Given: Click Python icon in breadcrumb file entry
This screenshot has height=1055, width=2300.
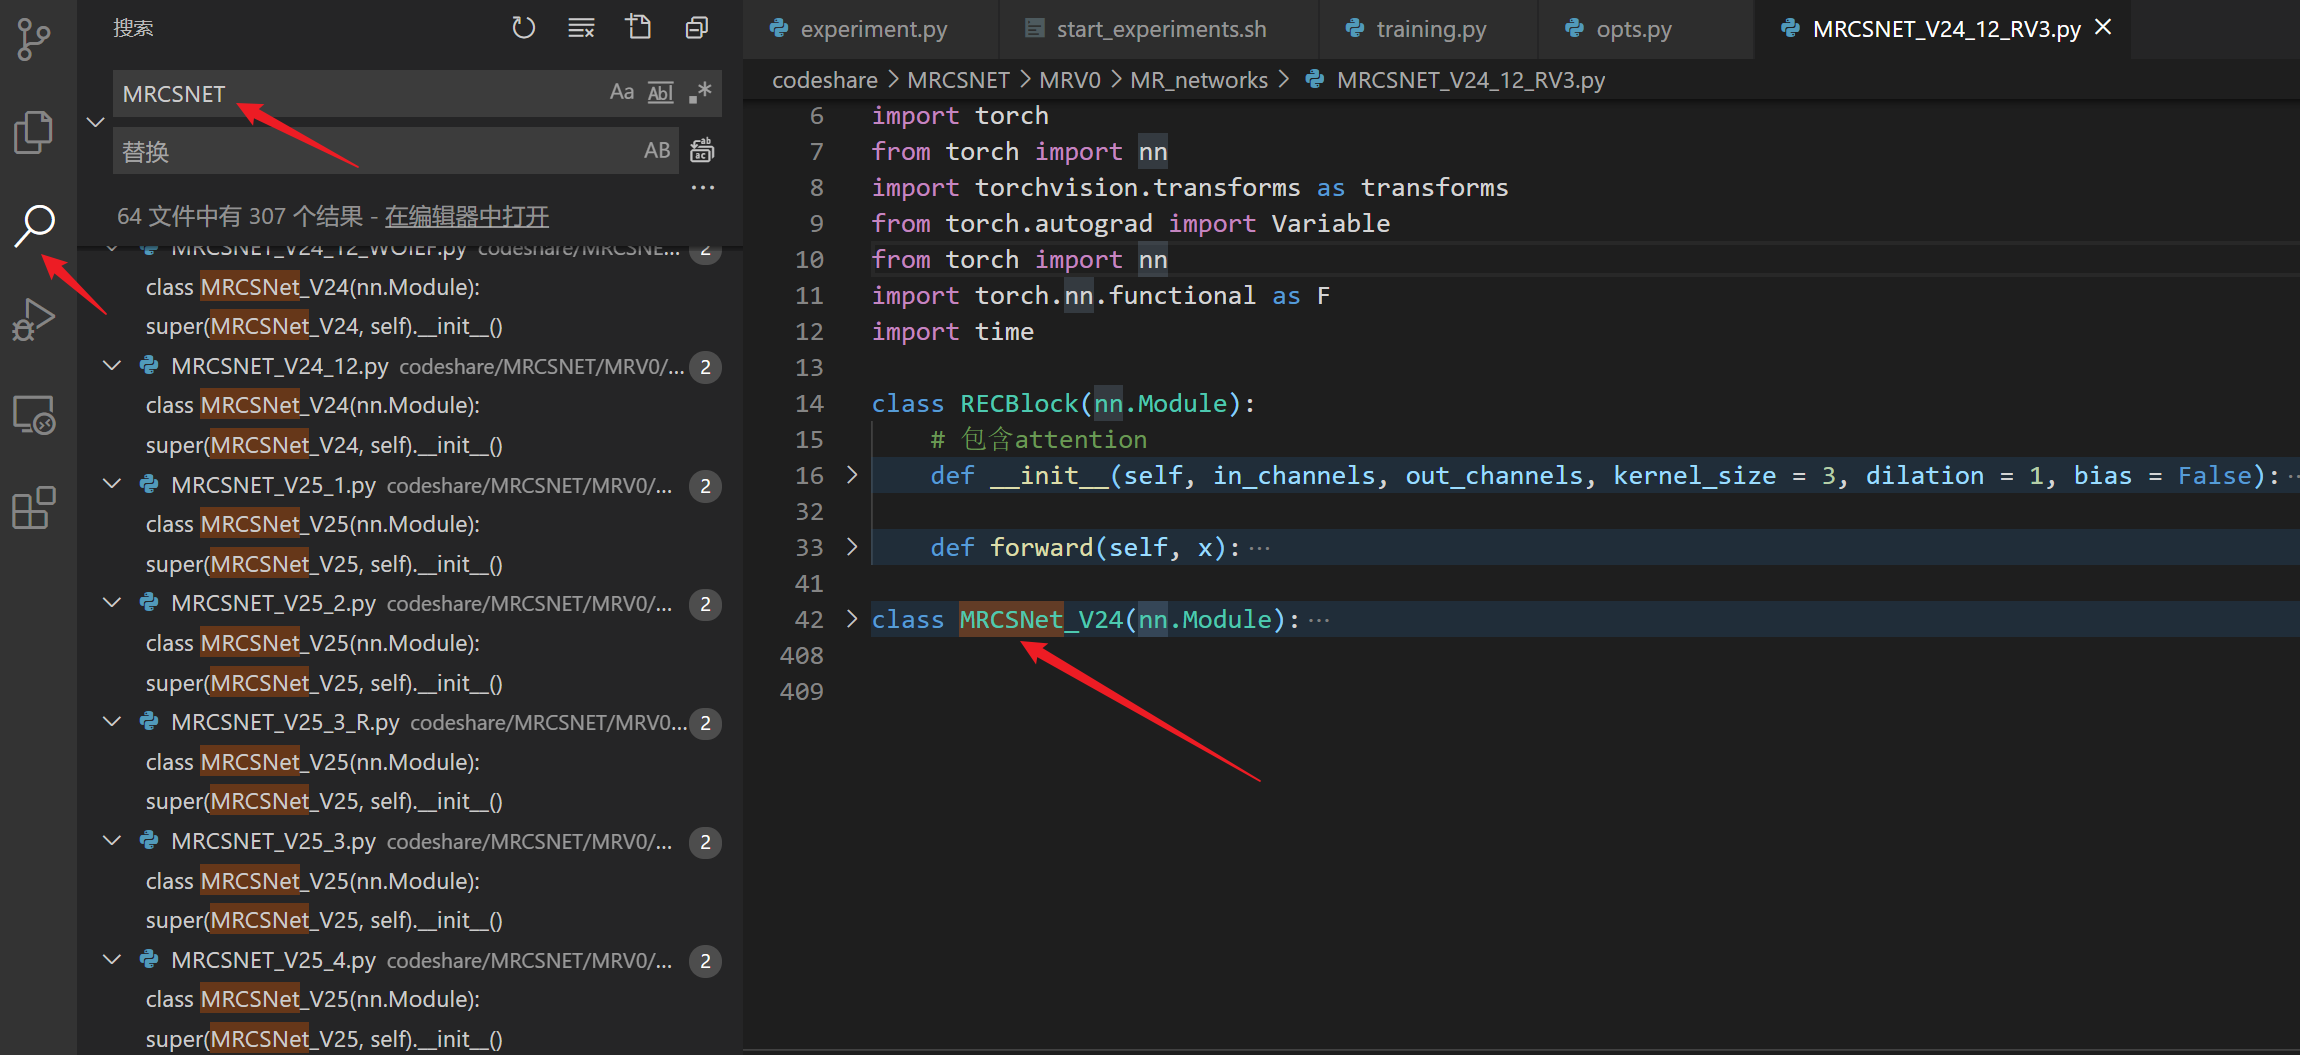Looking at the screenshot, I should pyautogui.click(x=1315, y=79).
